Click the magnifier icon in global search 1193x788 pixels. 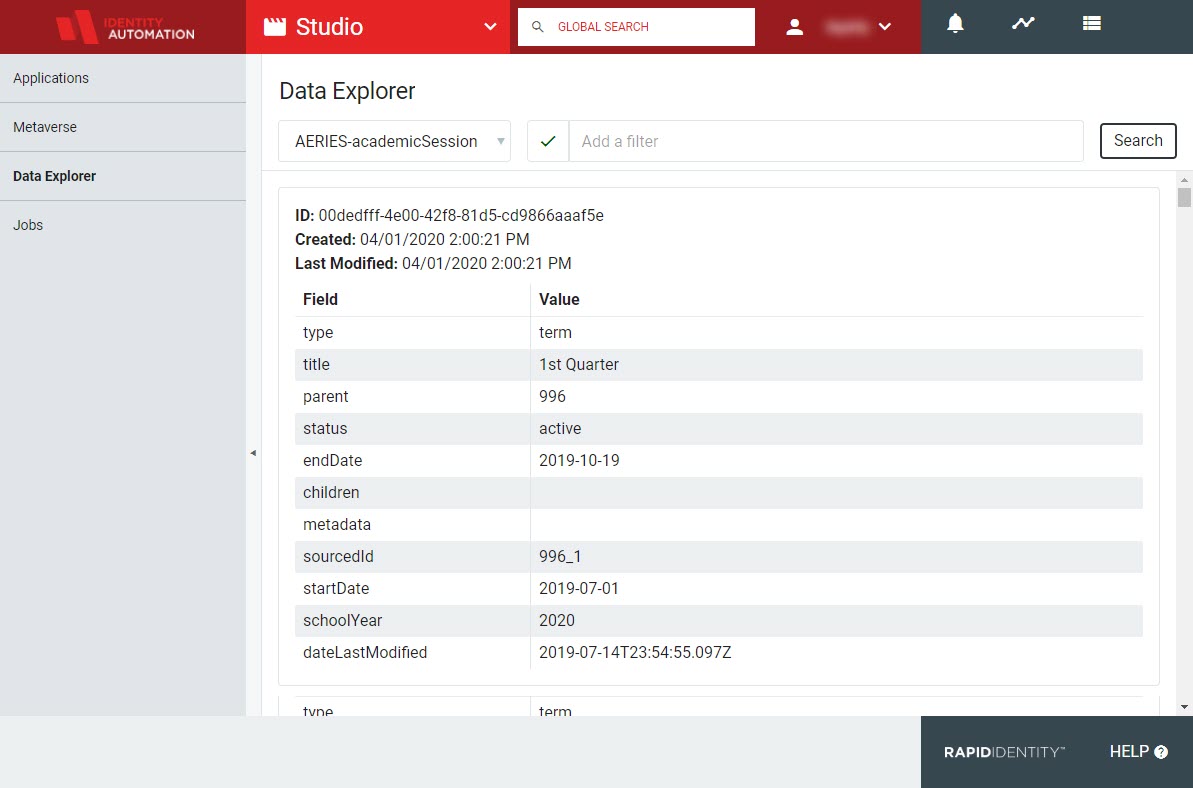pyautogui.click(x=538, y=27)
